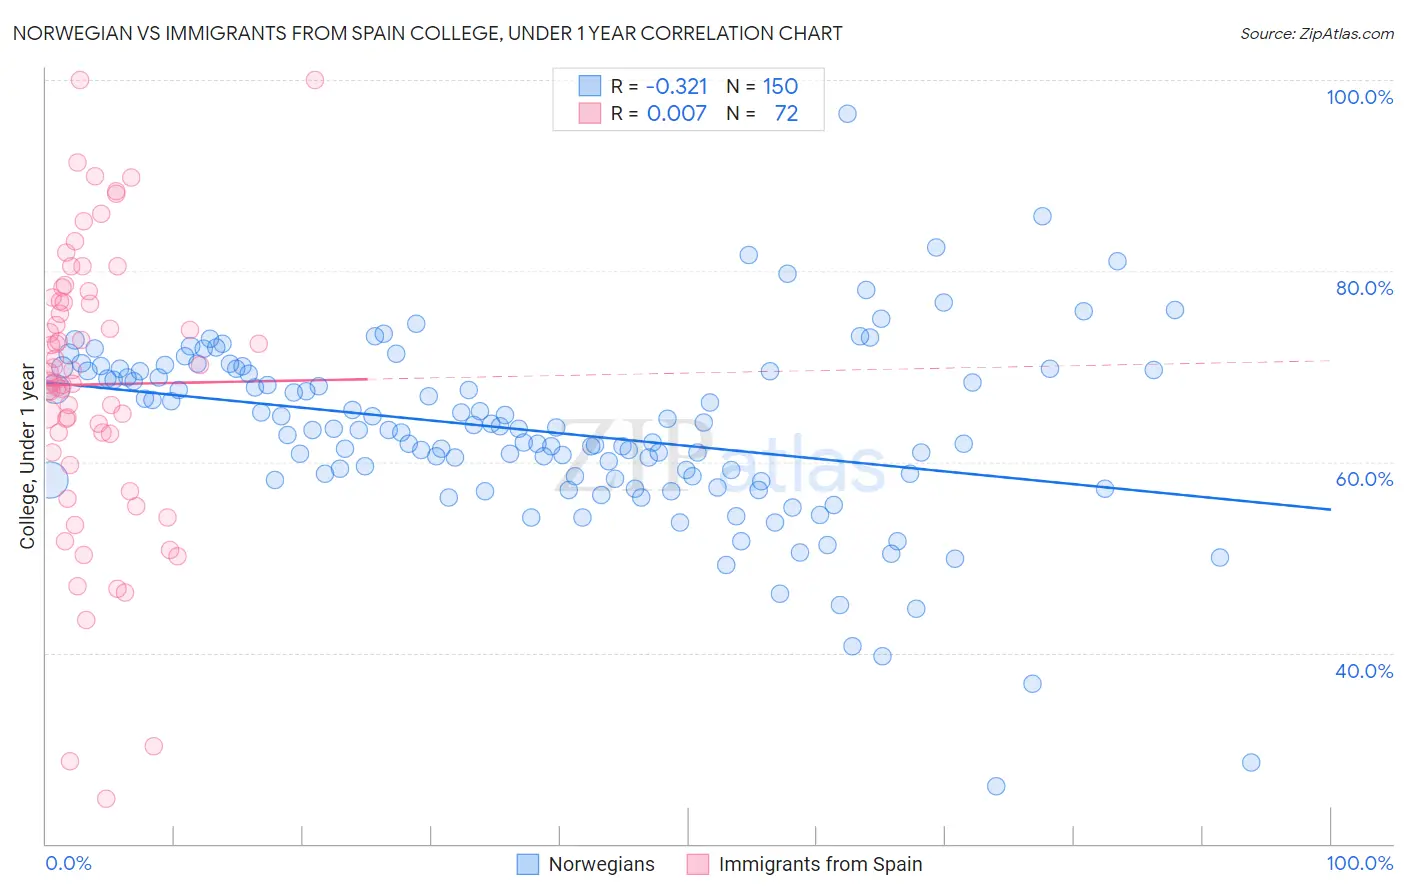Click the pink swatch beside R = 0.007
The height and width of the screenshot is (892, 1406).
coord(590,113)
